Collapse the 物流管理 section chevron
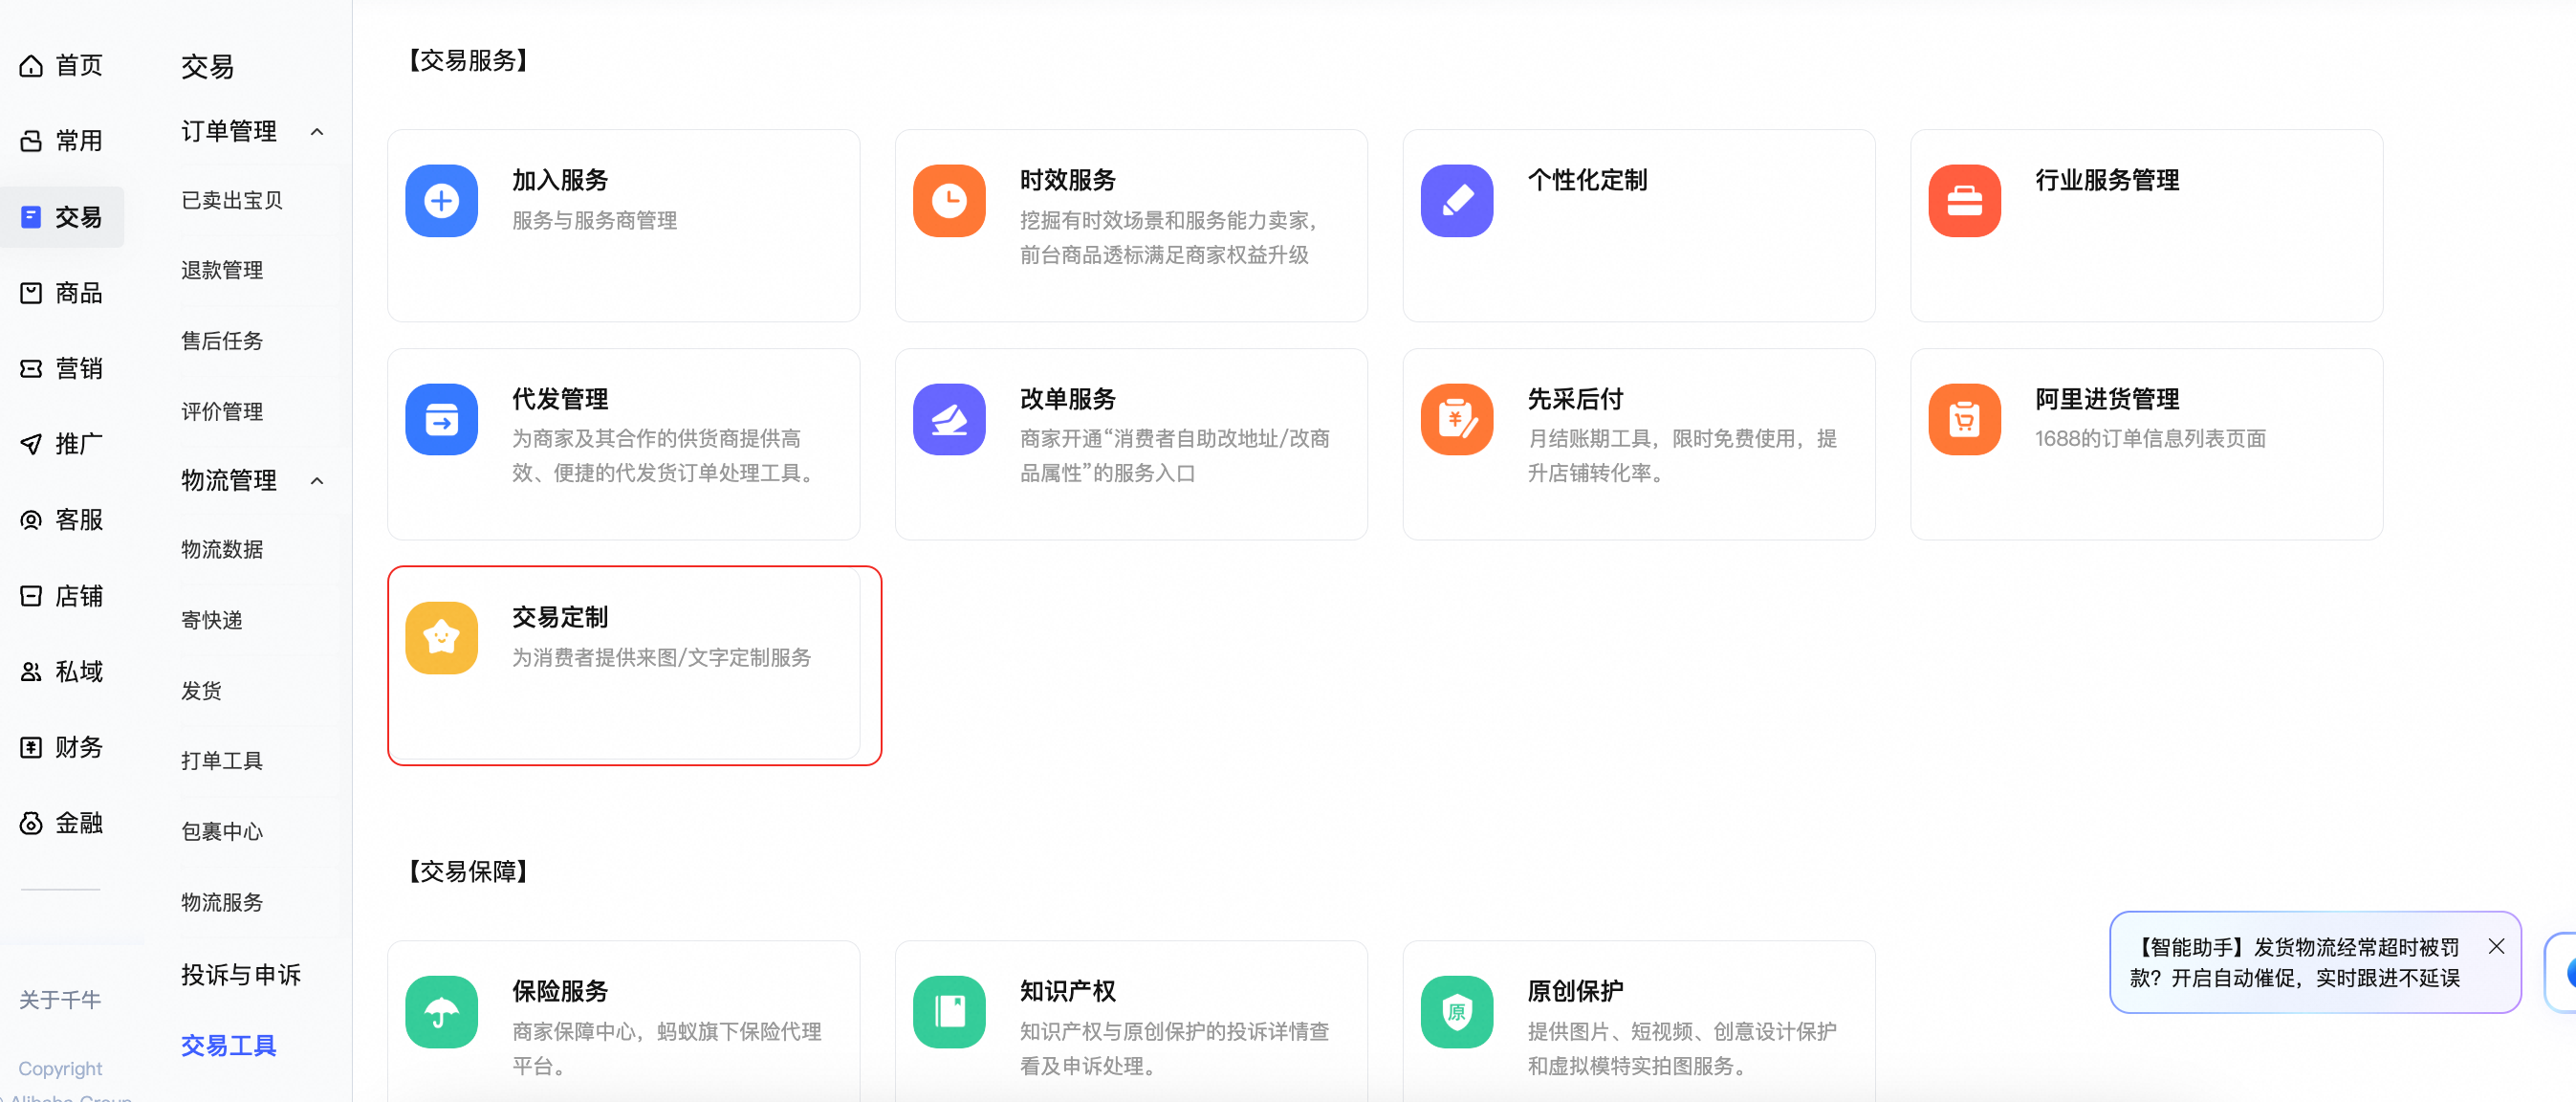Screen dimensions: 2576x1102 317,481
